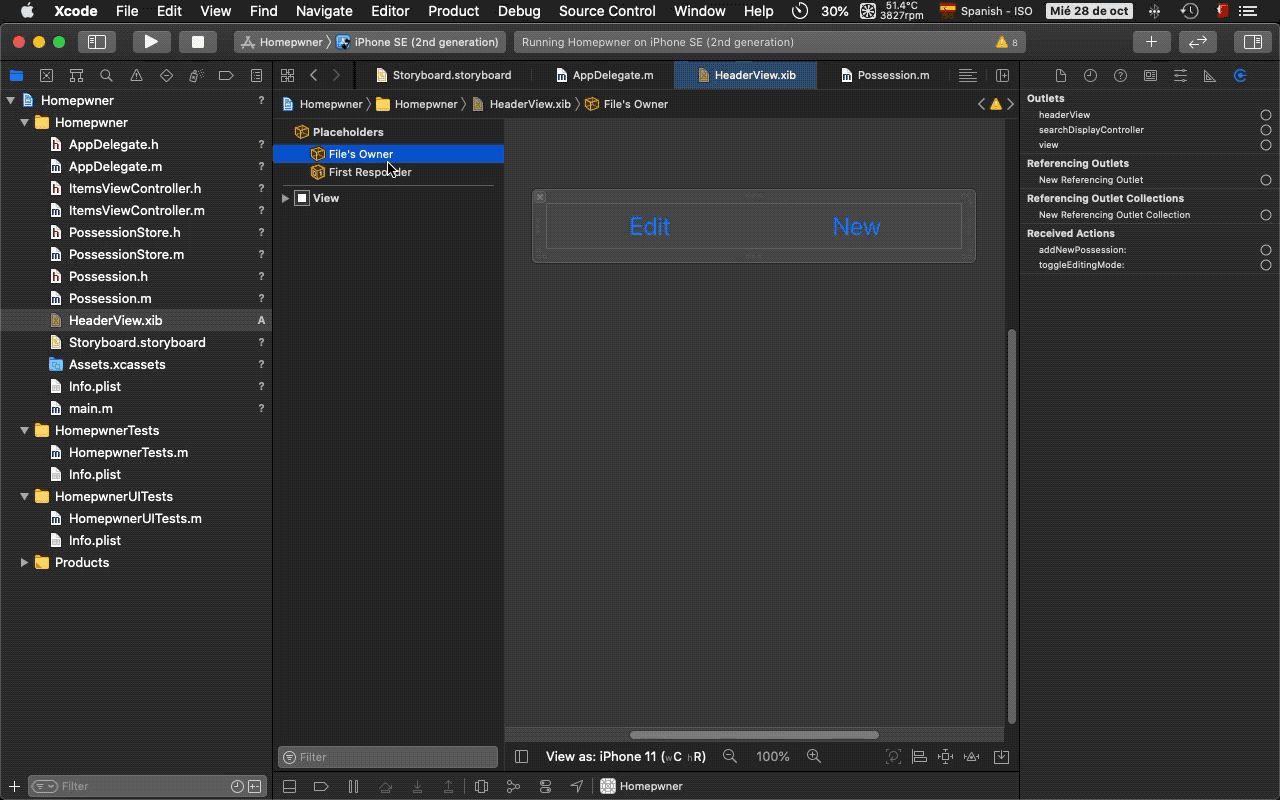Go back in editor history
This screenshot has width=1280, height=800.
314,75
